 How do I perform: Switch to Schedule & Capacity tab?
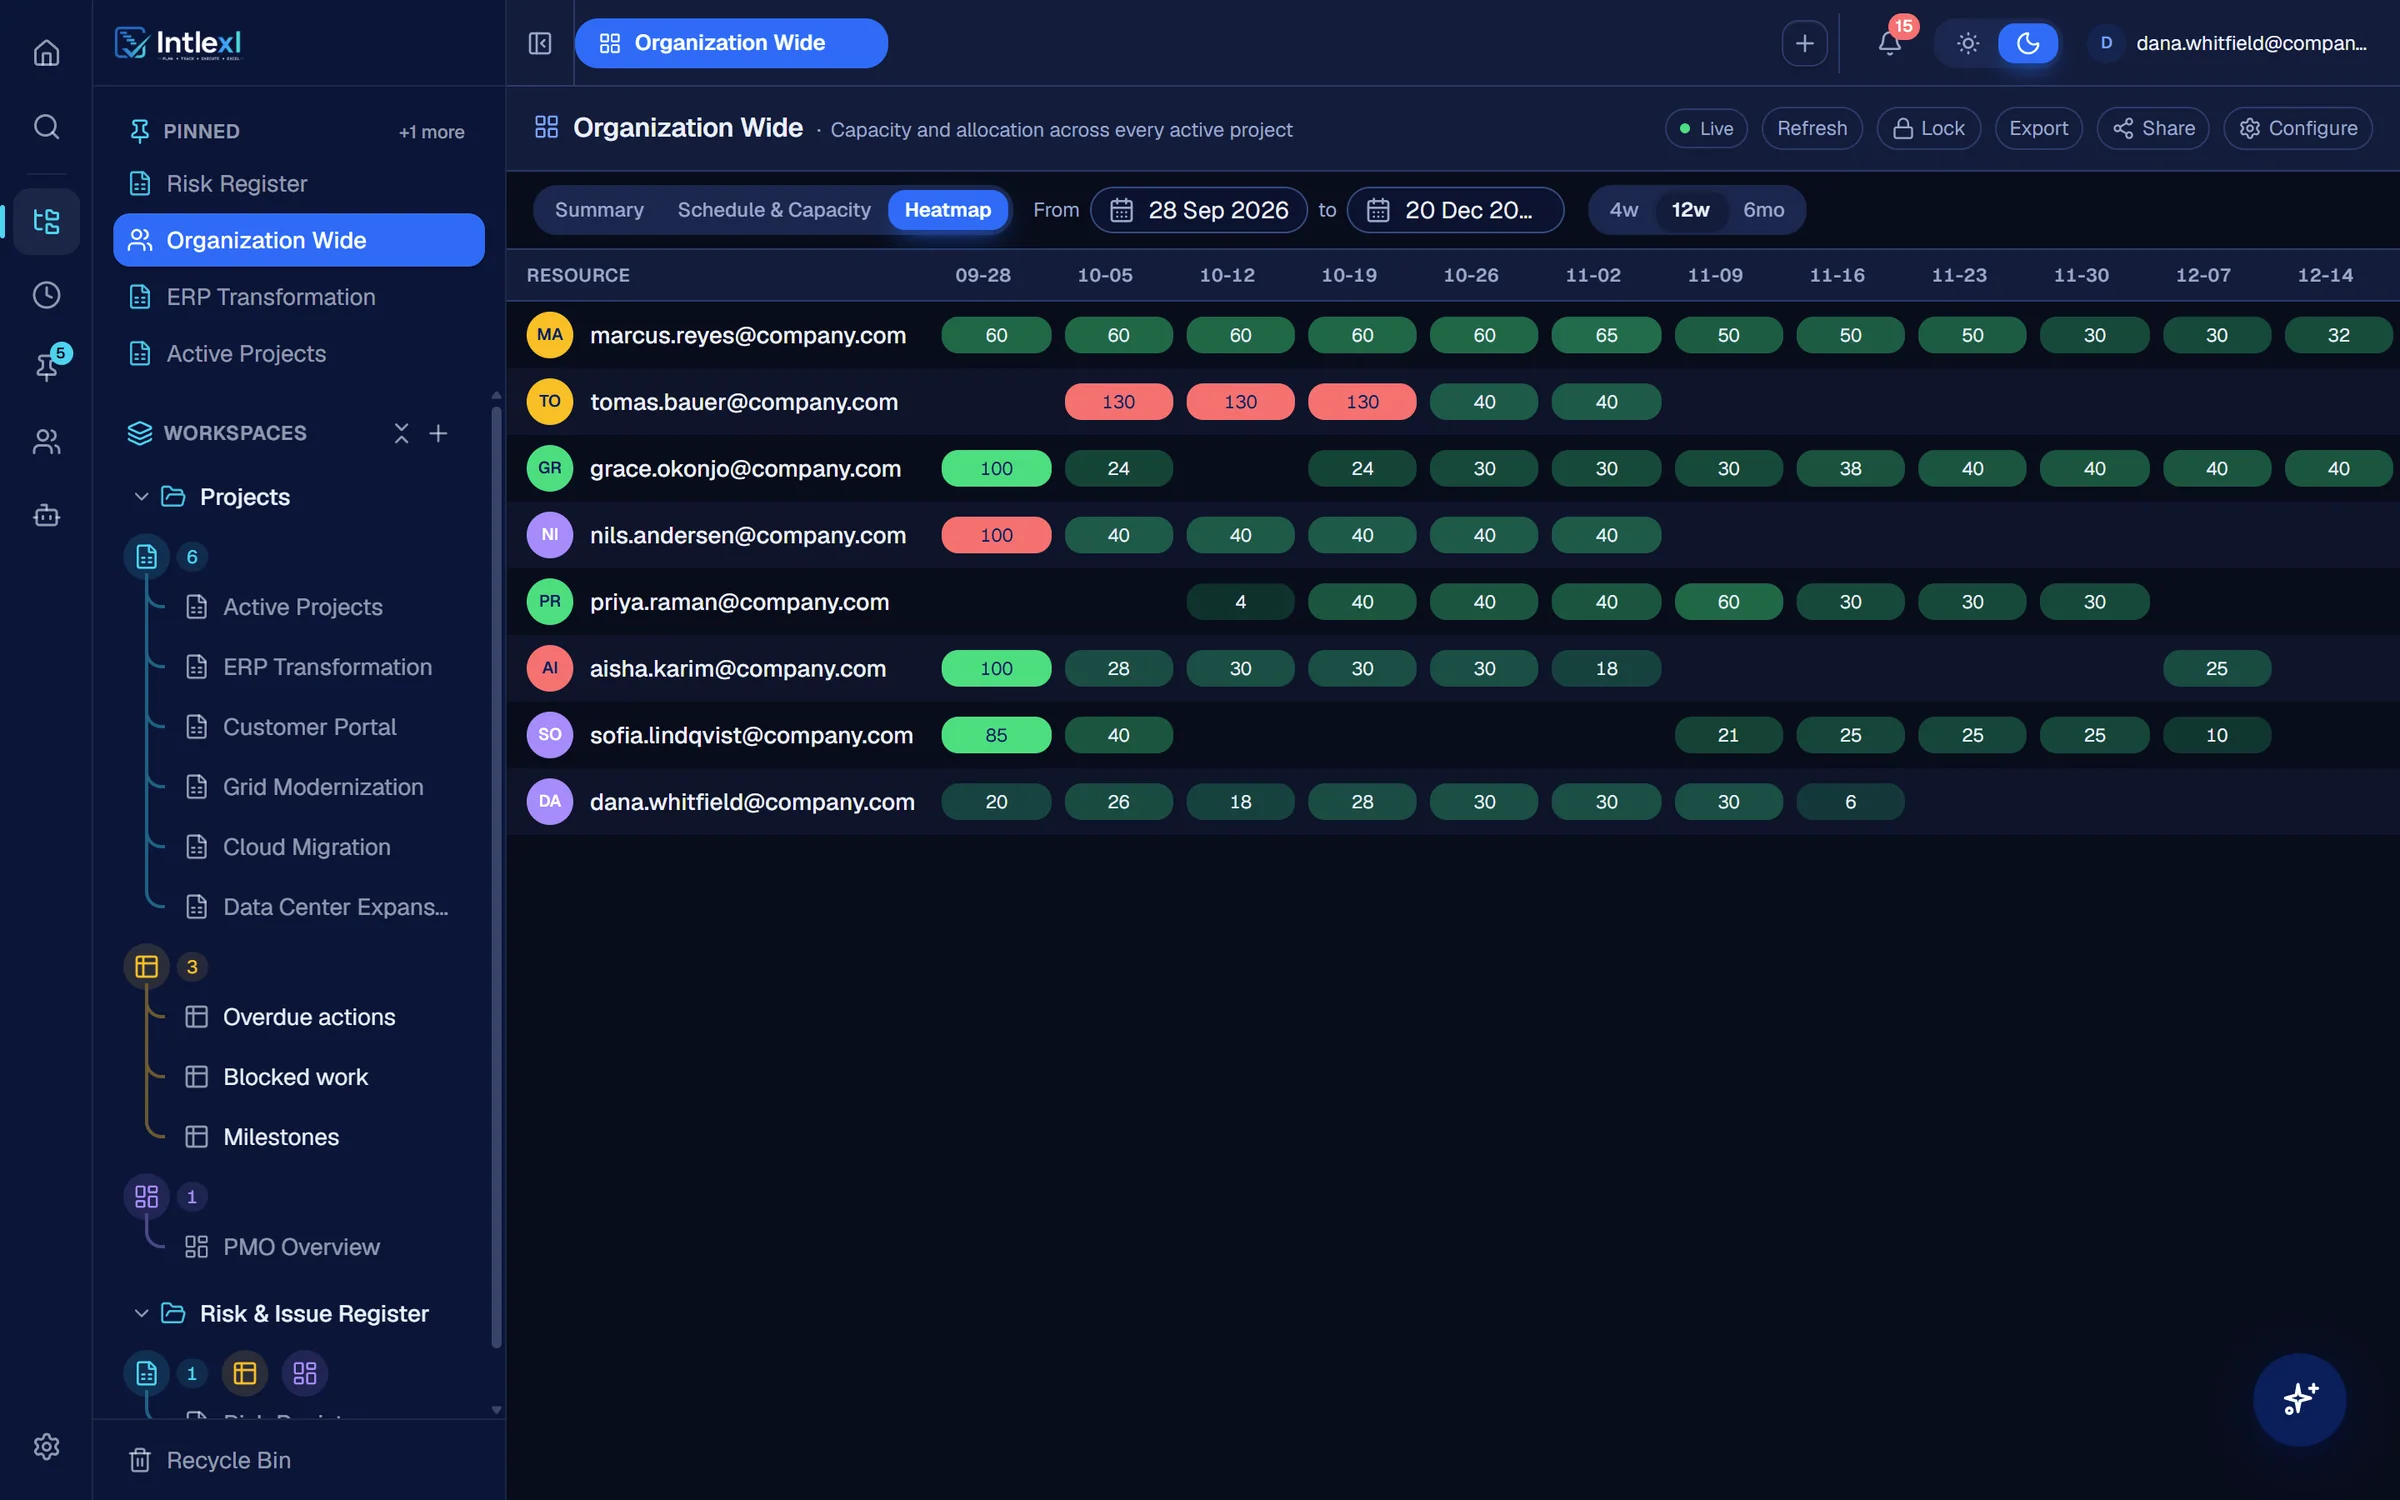pyautogui.click(x=774, y=210)
